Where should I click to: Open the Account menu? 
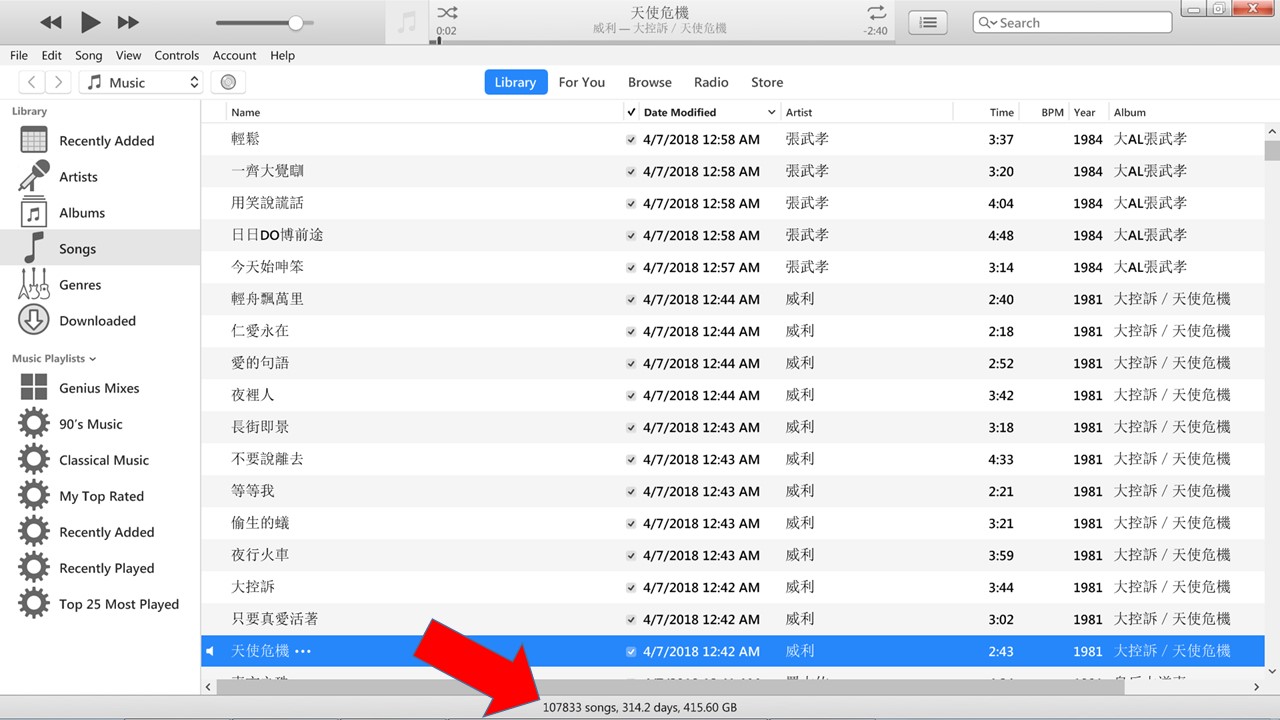click(234, 55)
